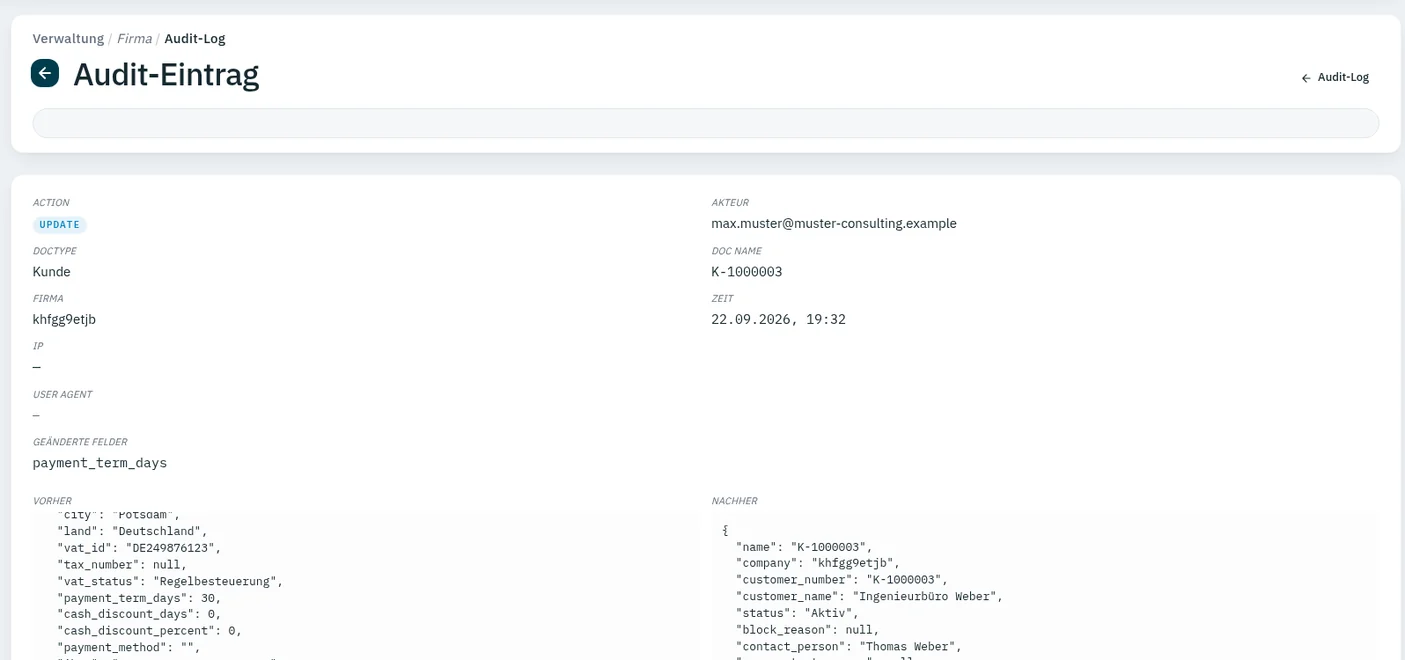
Task: Select the "block_reason": null line
Action: 808,630
